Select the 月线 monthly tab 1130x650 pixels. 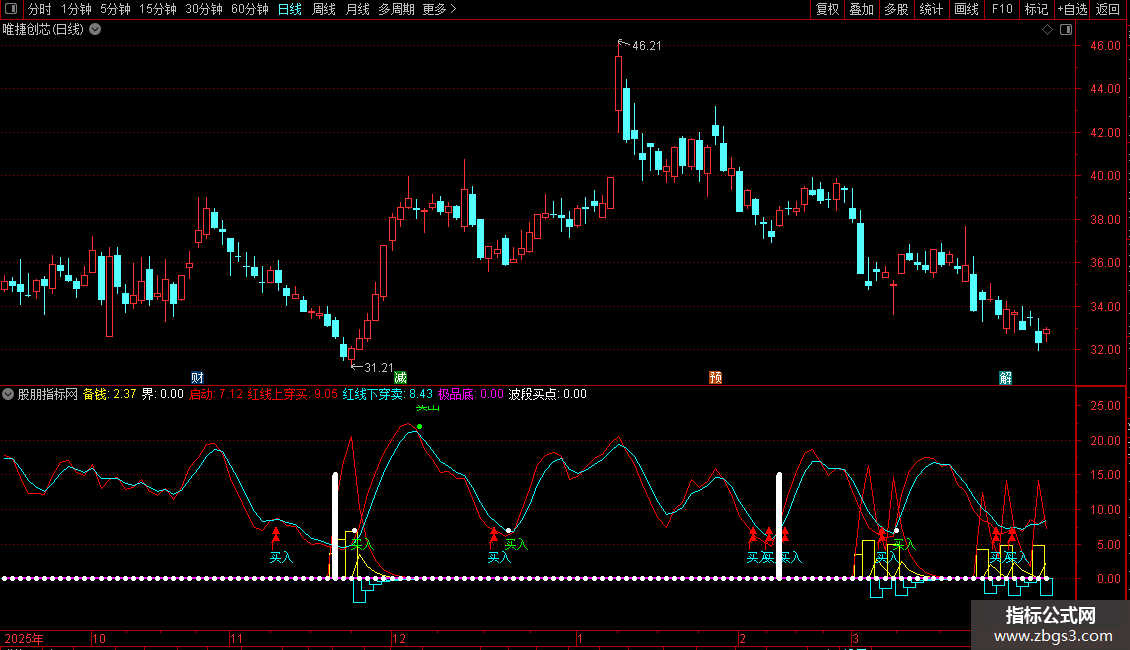pos(357,9)
